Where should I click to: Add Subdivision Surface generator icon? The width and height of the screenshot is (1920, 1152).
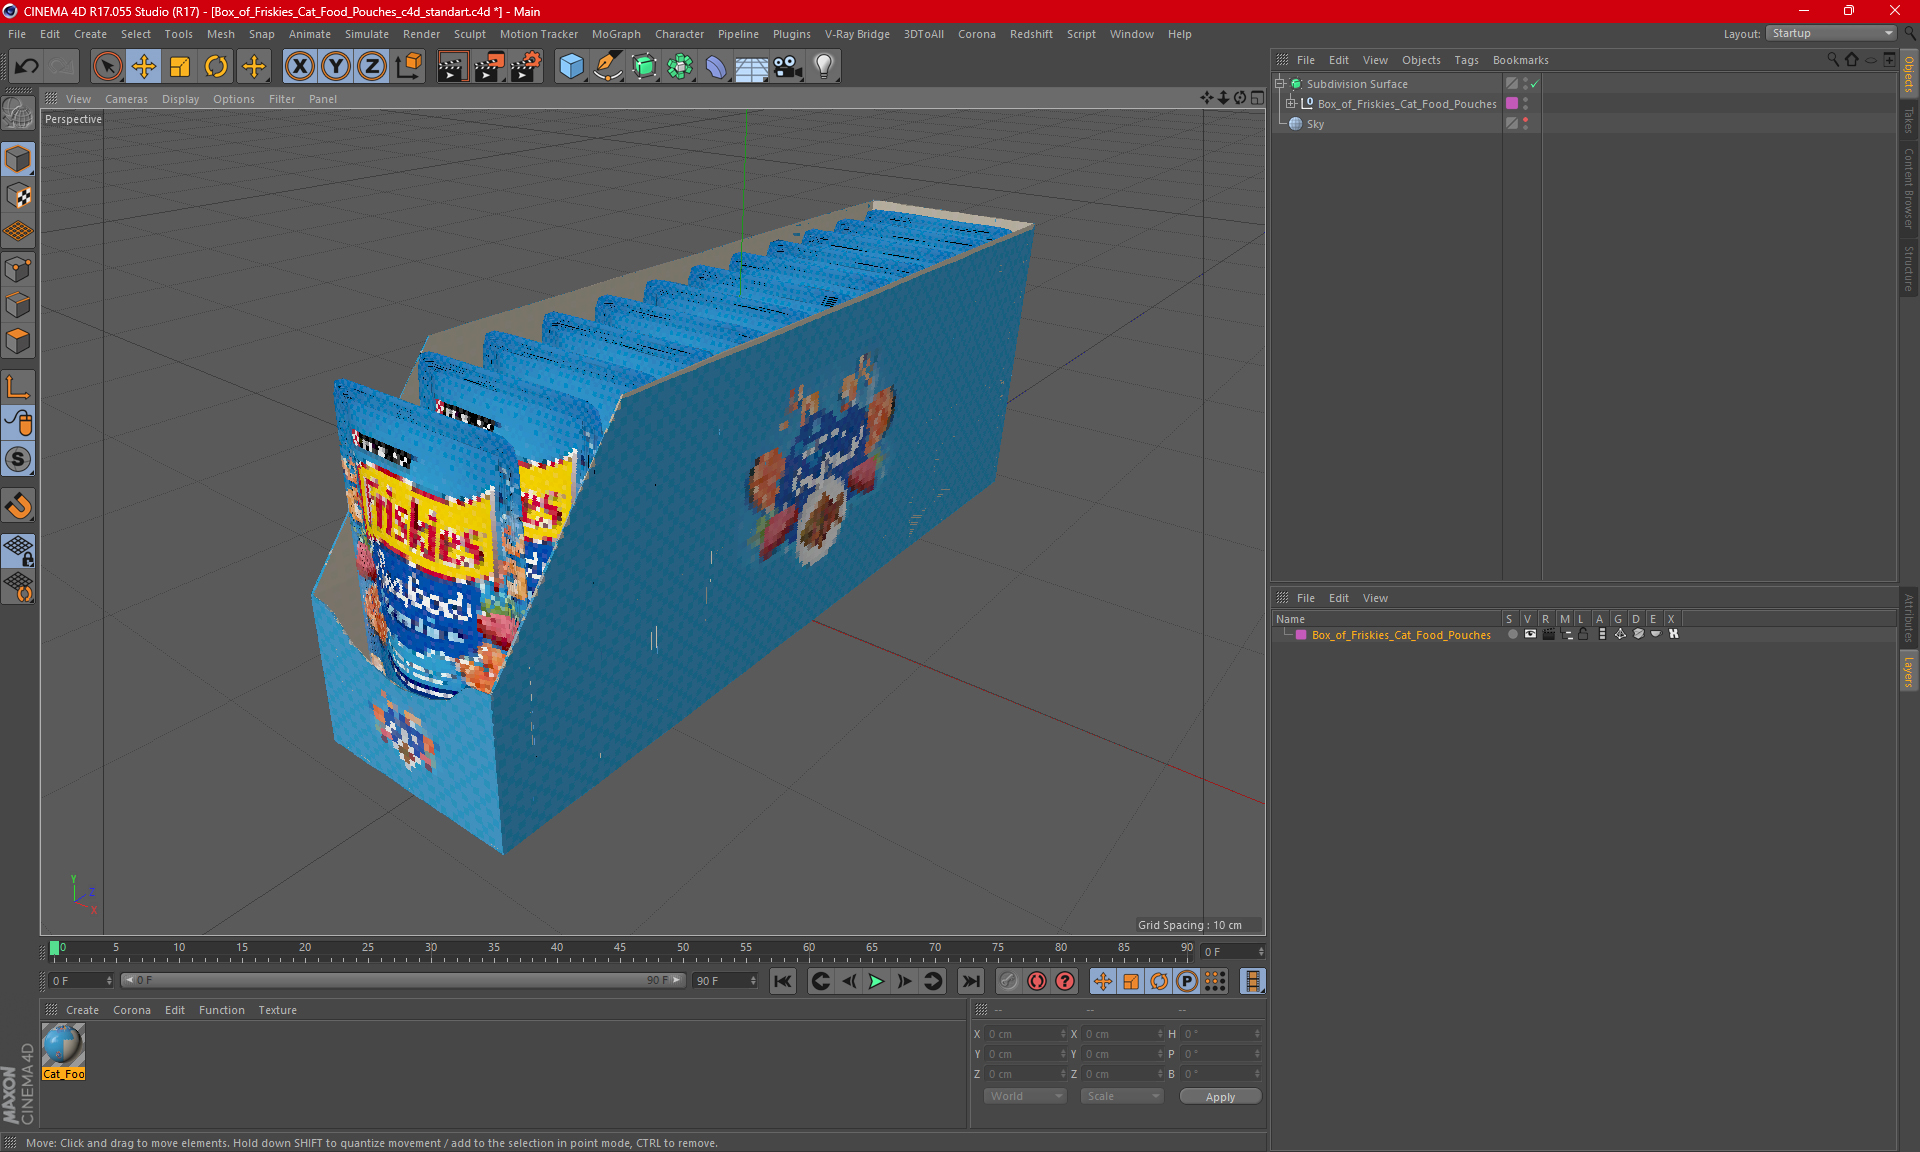click(644, 66)
